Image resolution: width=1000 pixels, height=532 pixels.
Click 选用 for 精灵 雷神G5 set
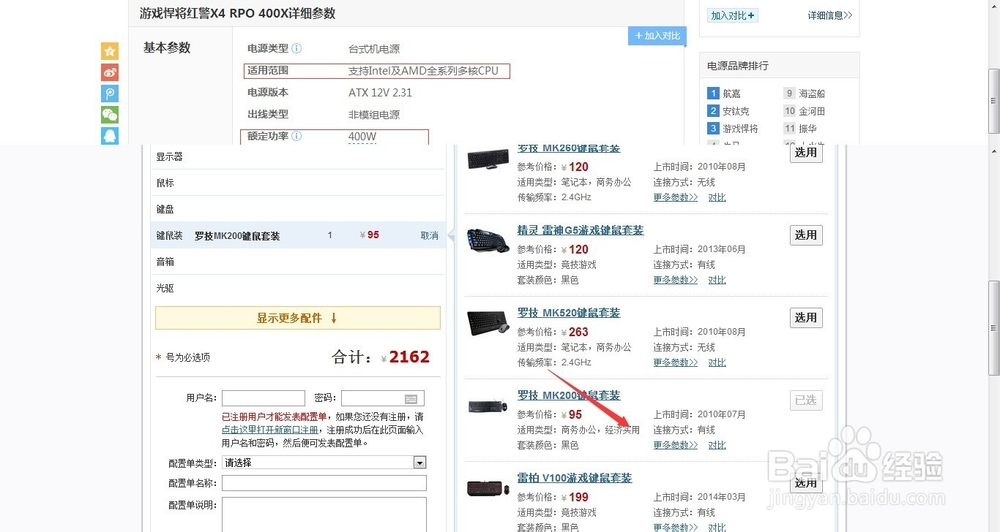pos(806,235)
